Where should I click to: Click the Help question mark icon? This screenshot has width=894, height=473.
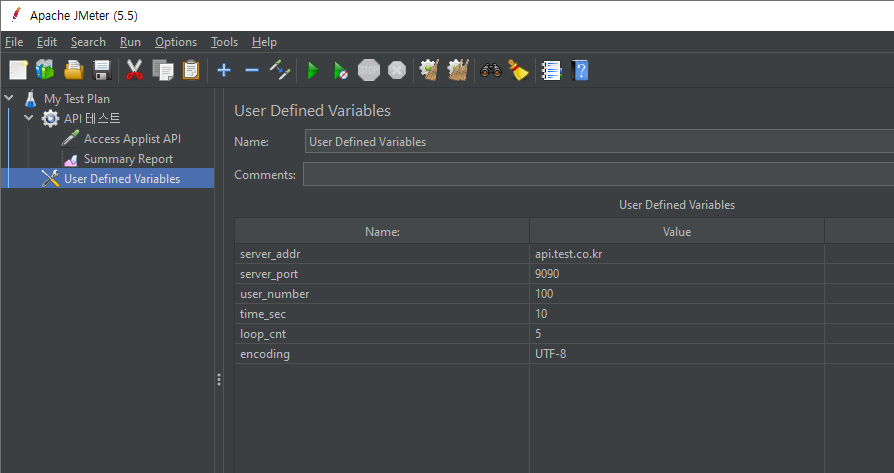(x=580, y=70)
